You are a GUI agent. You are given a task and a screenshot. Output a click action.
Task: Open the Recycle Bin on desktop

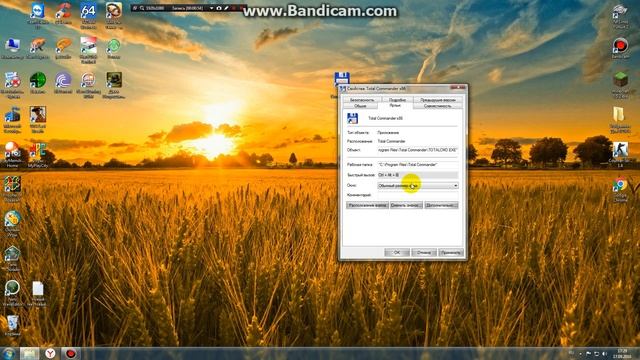[12, 323]
